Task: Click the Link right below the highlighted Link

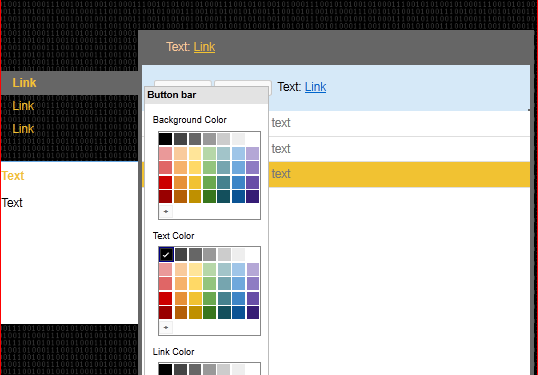Action: click(23, 106)
